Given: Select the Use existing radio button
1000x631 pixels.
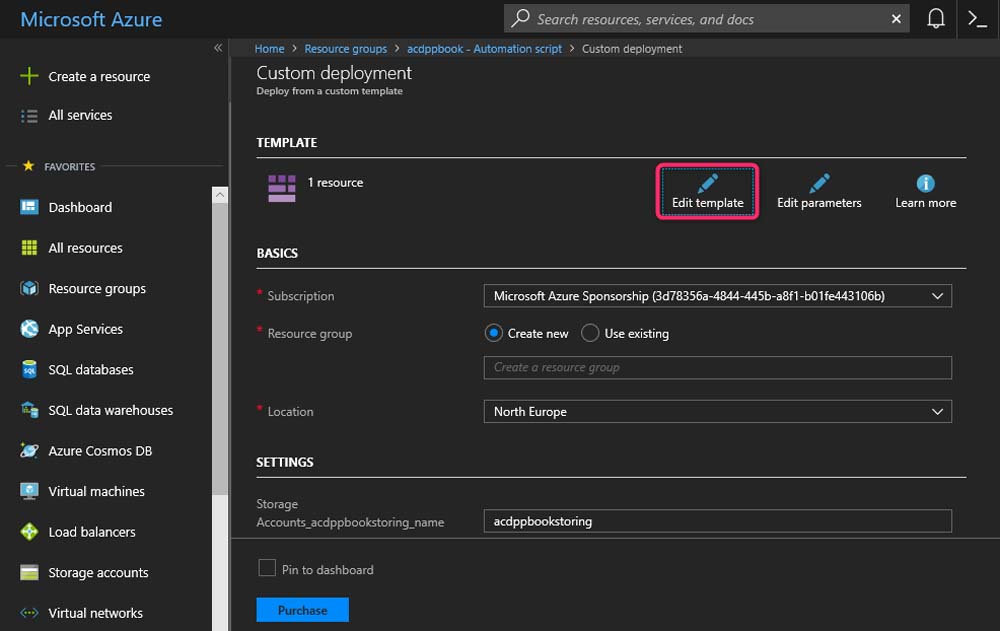Looking at the screenshot, I should tap(590, 333).
